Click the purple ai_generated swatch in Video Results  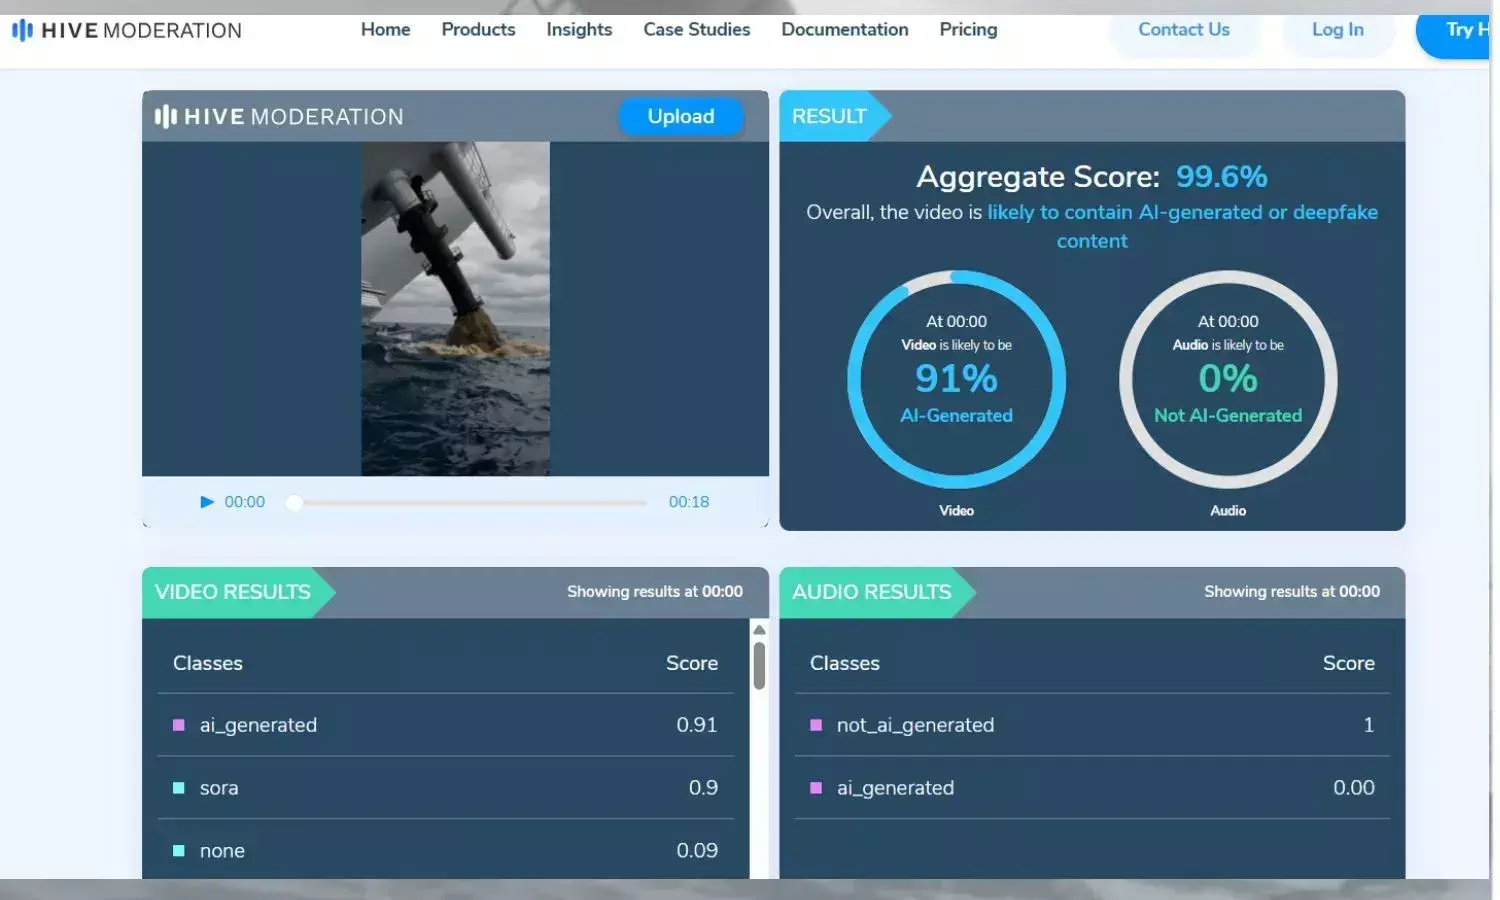pos(179,725)
